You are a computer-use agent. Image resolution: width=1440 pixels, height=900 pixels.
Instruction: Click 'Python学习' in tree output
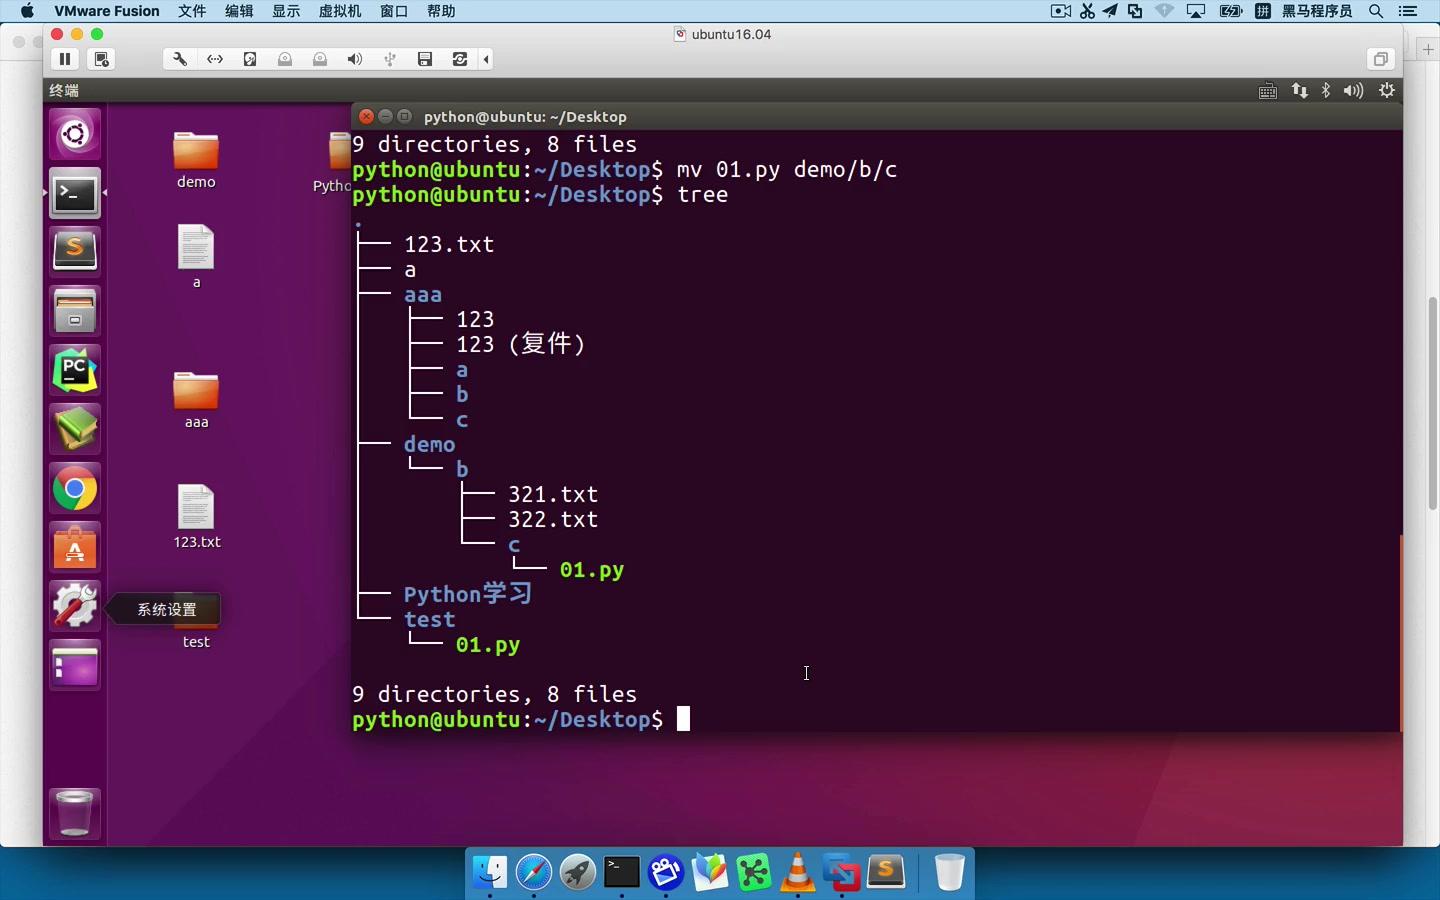coord(468,594)
